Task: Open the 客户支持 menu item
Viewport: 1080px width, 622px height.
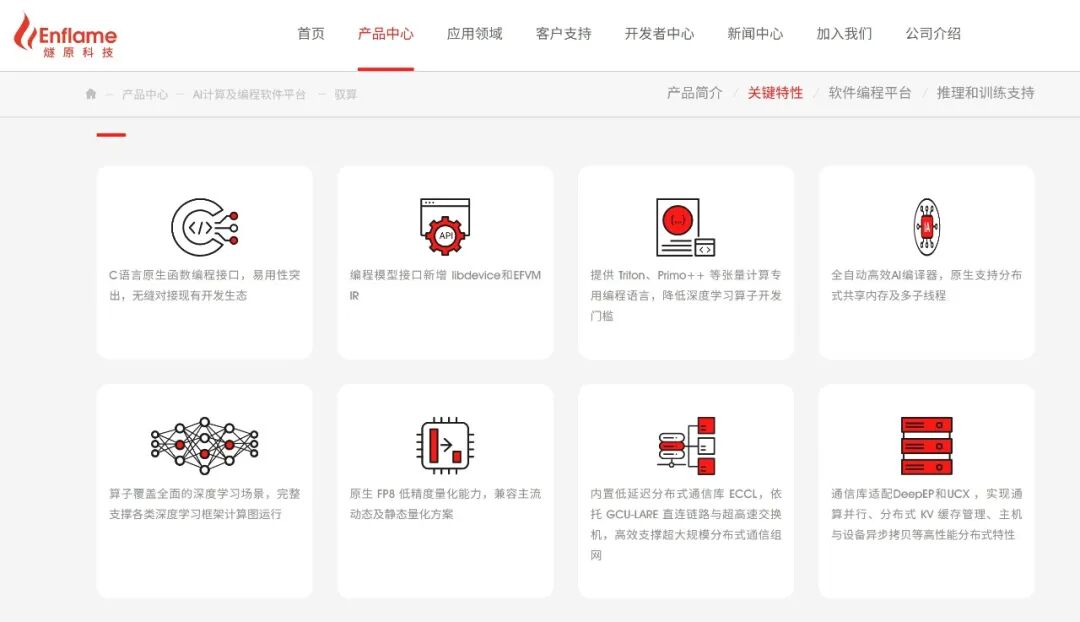Action: click(563, 34)
